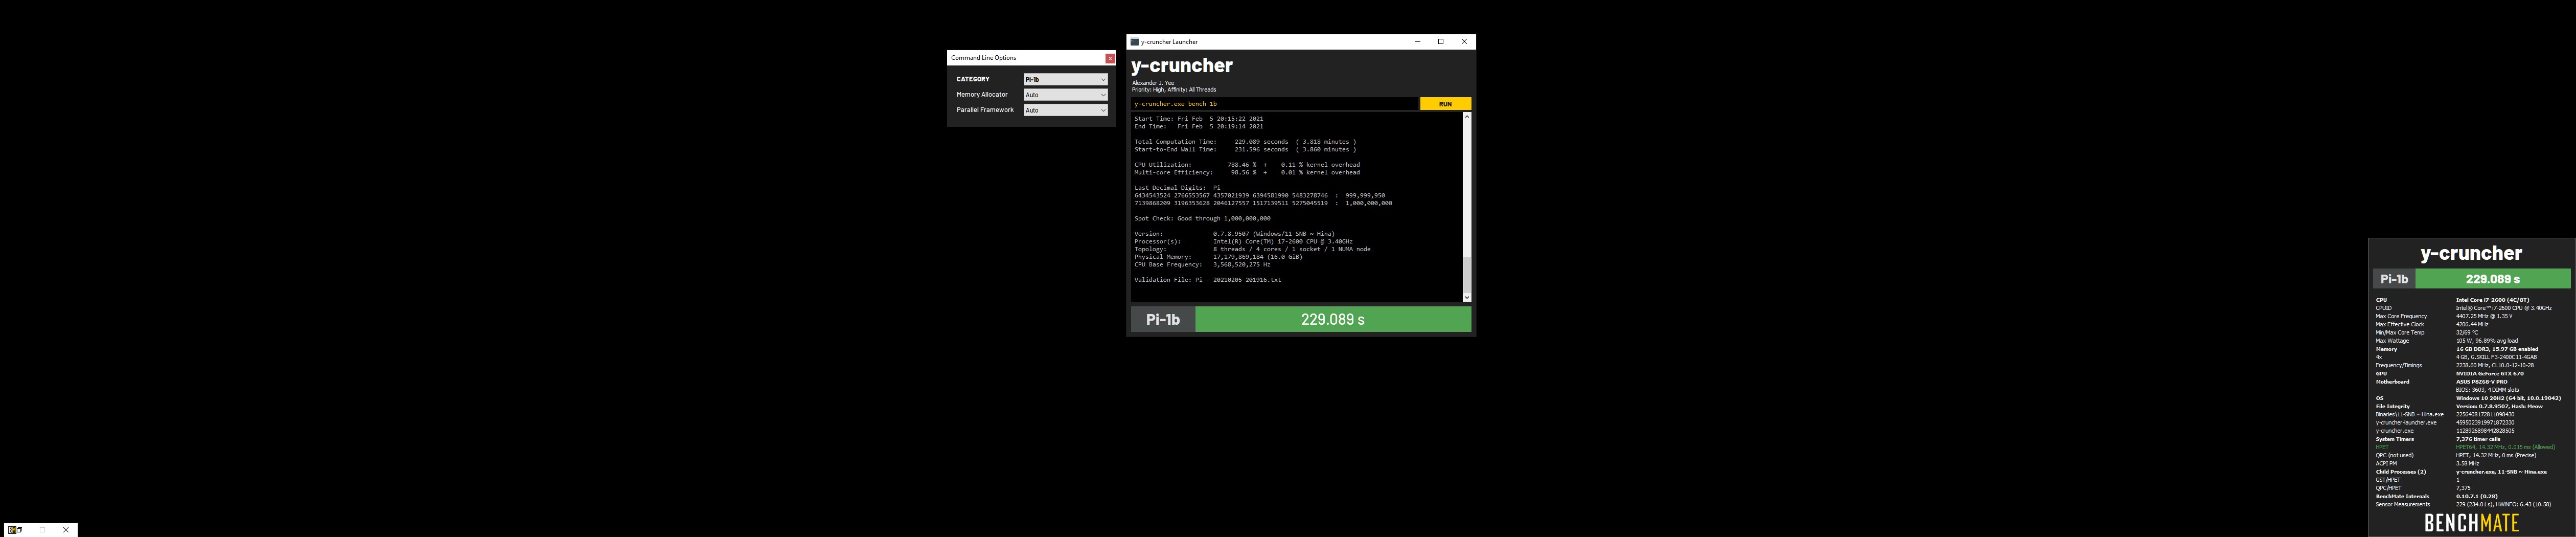Click the '16 GB DDR3, 15.97 GB enabled' memory value

(2496, 349)
